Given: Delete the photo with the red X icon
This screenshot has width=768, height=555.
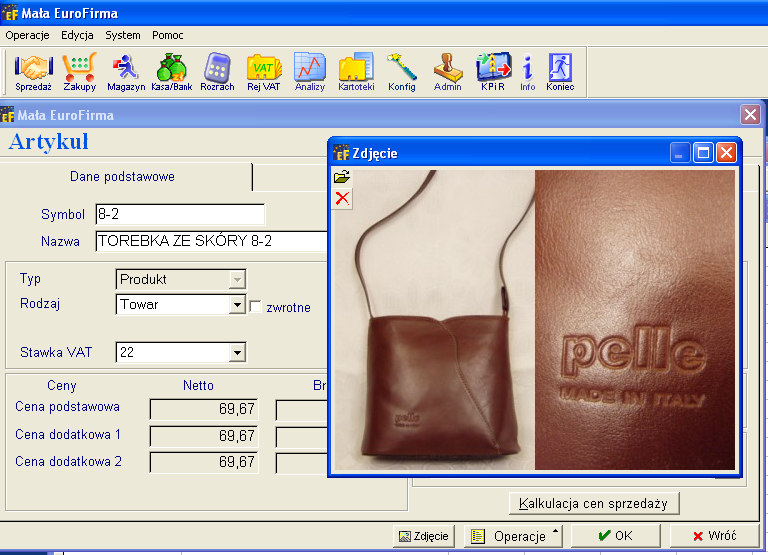Looking at the screenshot, I should tap(342, 198).
